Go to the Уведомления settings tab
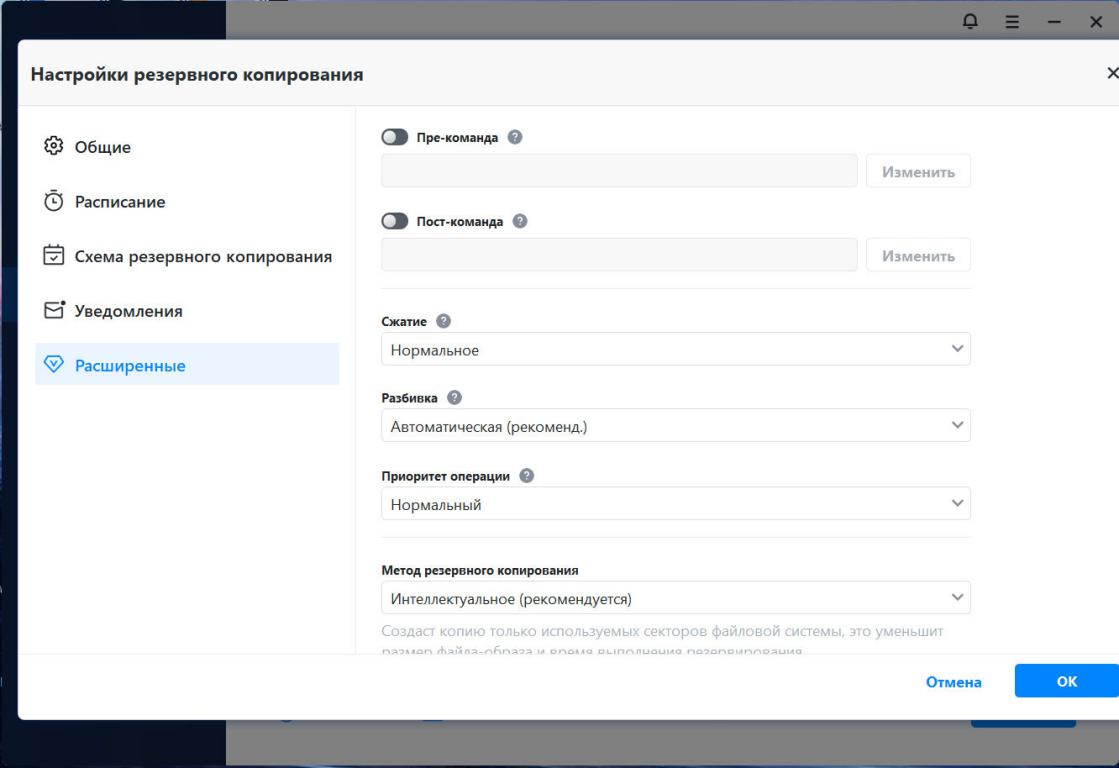This screenshot has width=1119, height=768. (128, 311)
